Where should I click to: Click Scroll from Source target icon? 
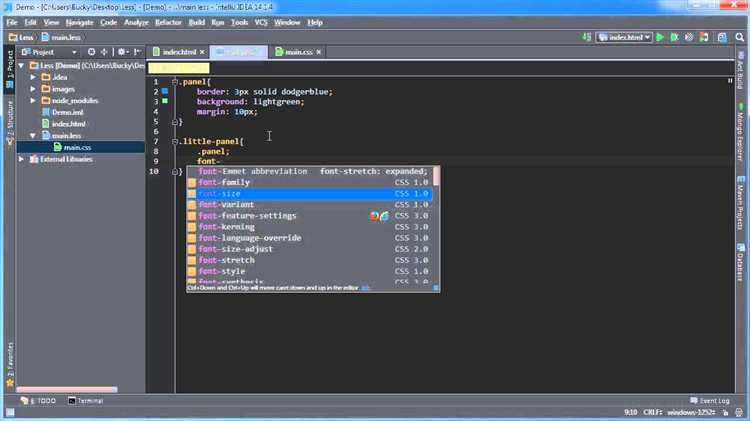[91, 51]
